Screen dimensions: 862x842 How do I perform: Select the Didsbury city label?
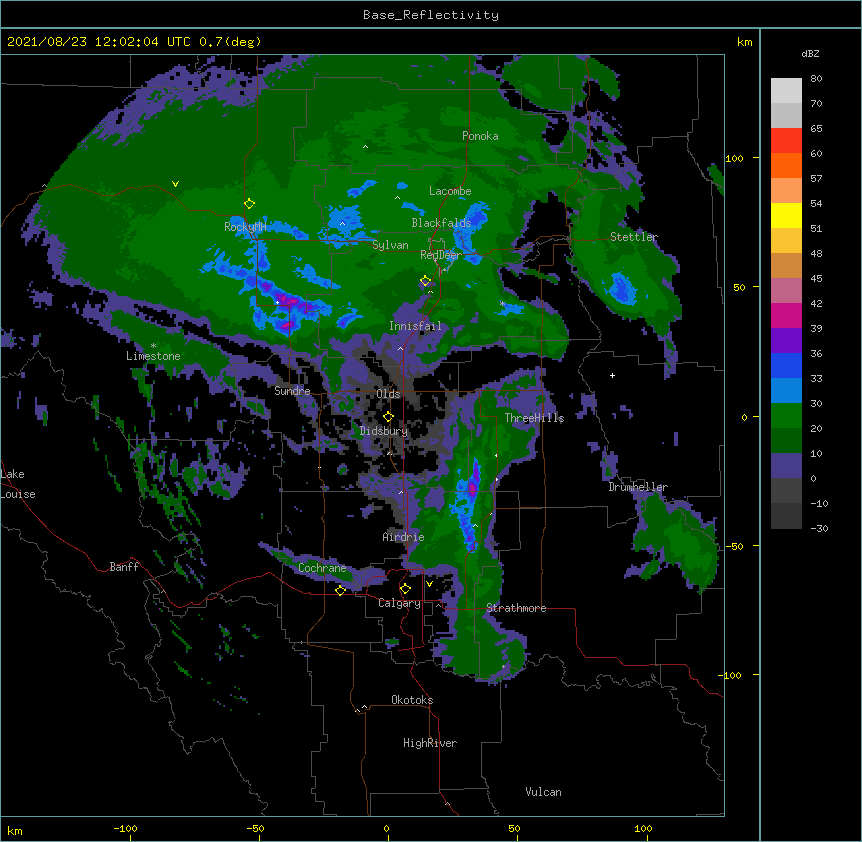click(x=384, y=431)
